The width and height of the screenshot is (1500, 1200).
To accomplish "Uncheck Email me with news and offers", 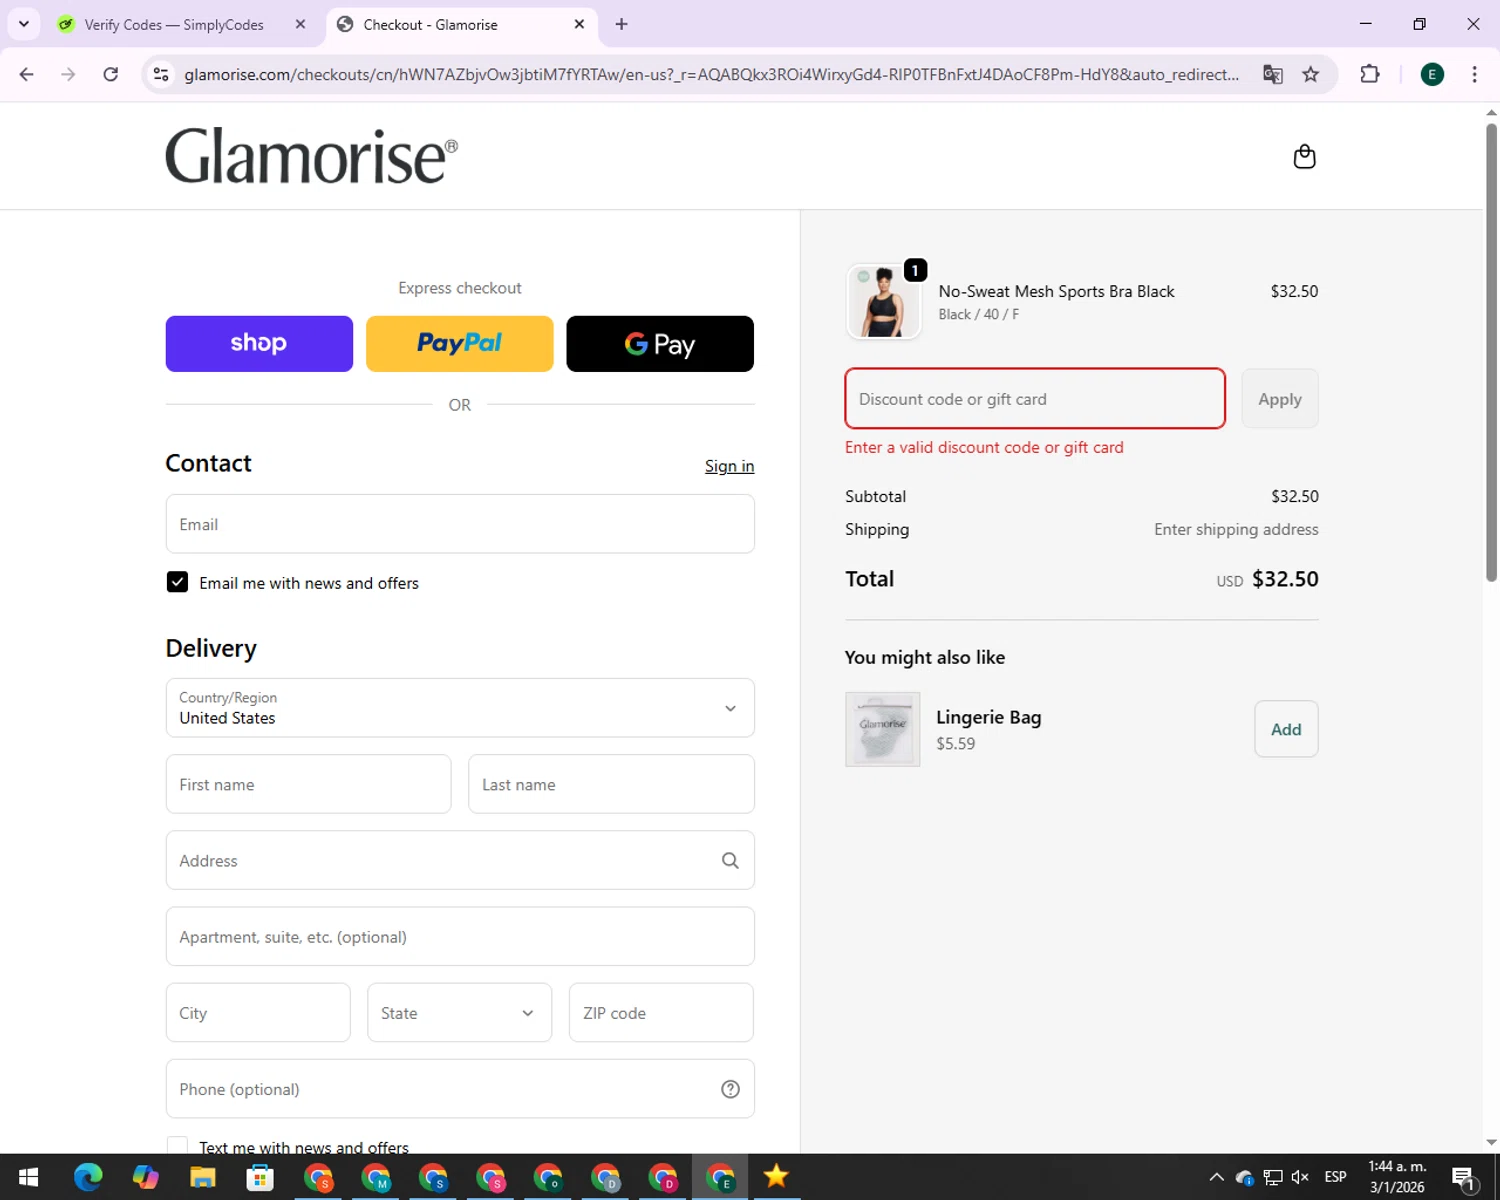I will [177, 582].
